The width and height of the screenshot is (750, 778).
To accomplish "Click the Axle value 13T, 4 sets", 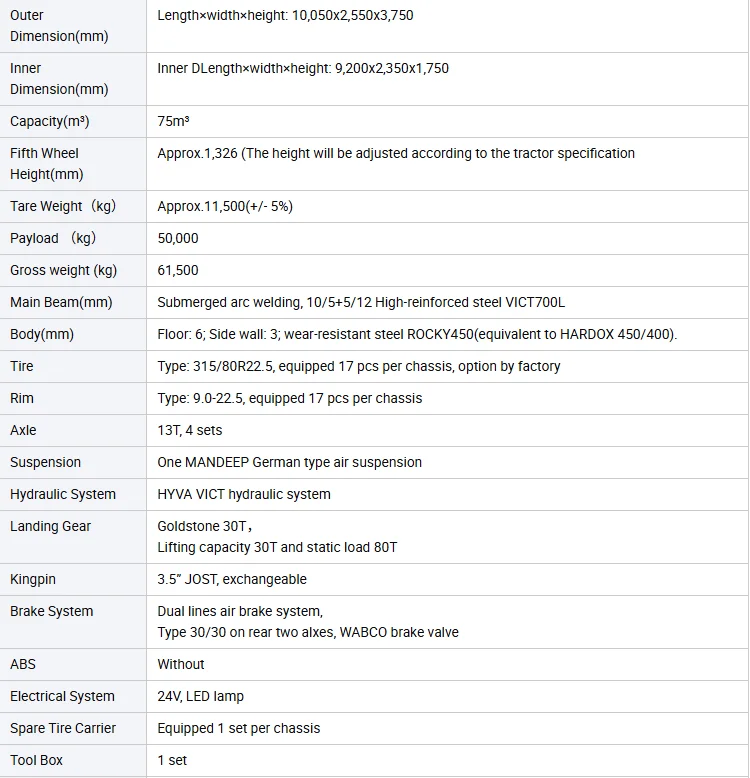I will 190,430.
